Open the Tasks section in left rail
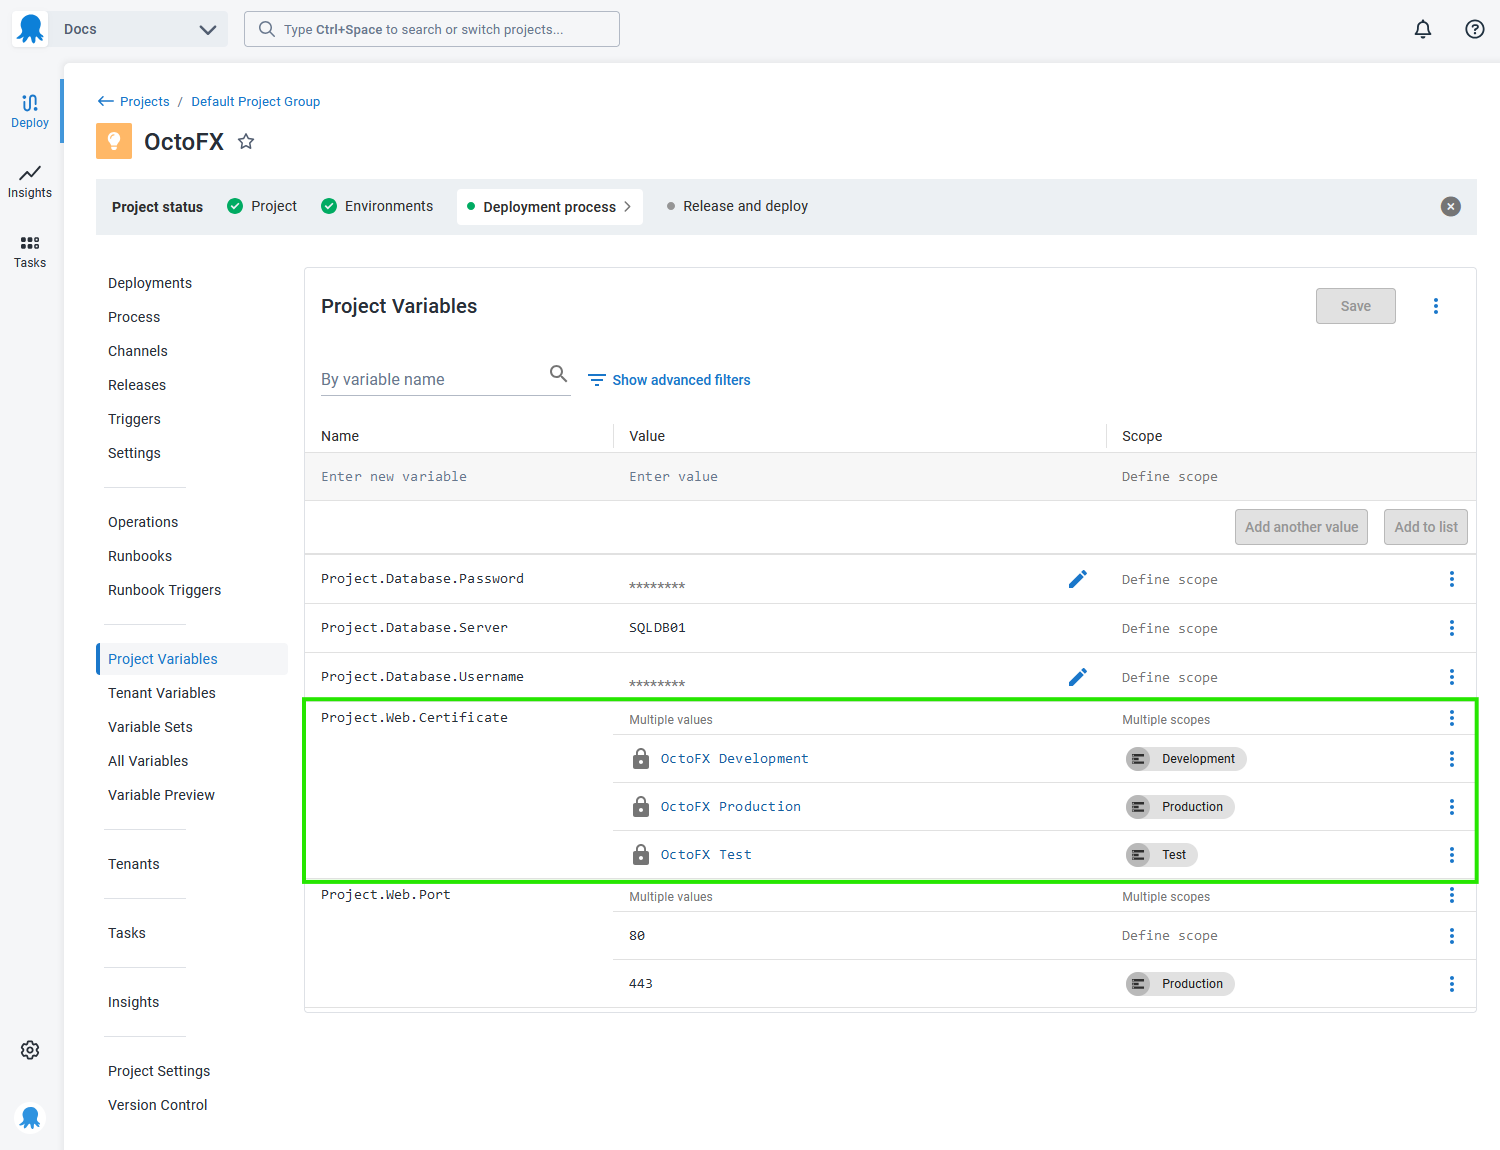Screen dimensions: 1500x1150 tap(30, 251)
